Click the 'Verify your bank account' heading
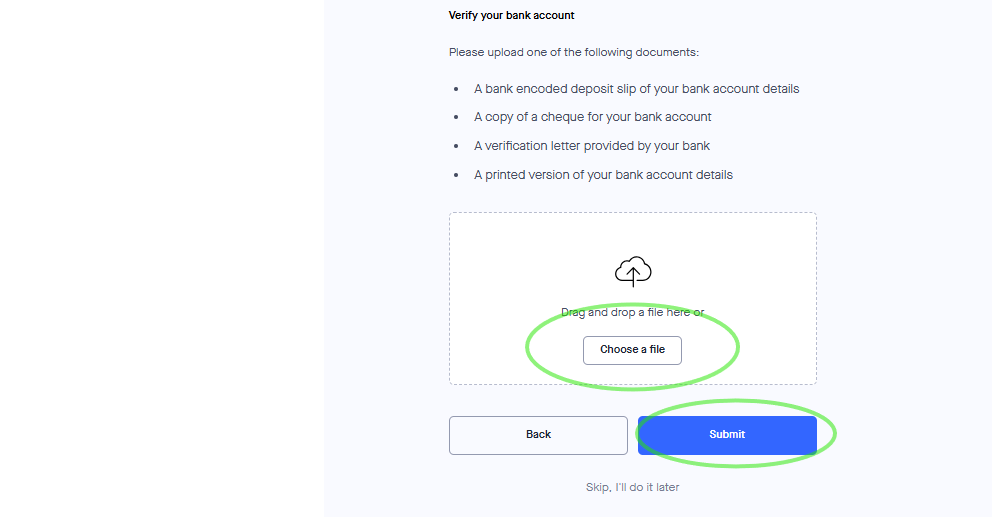Screen dimensions: 992x517 [511, 16]
